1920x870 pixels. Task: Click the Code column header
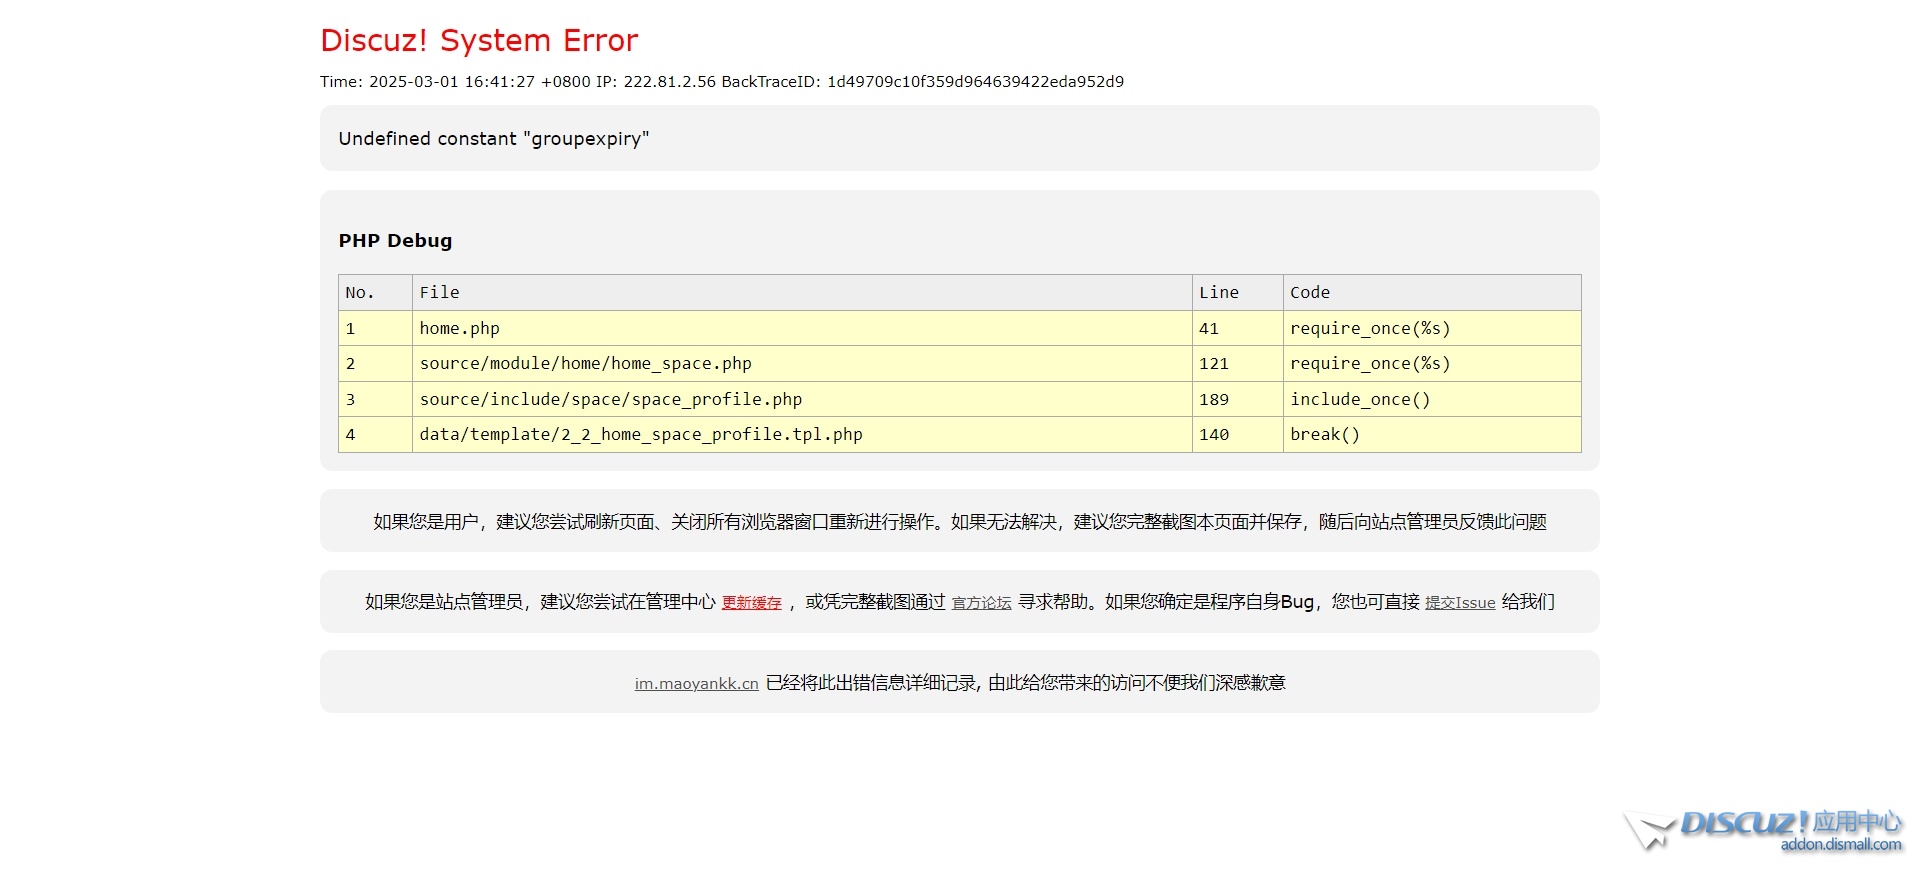coord(1432,292)
